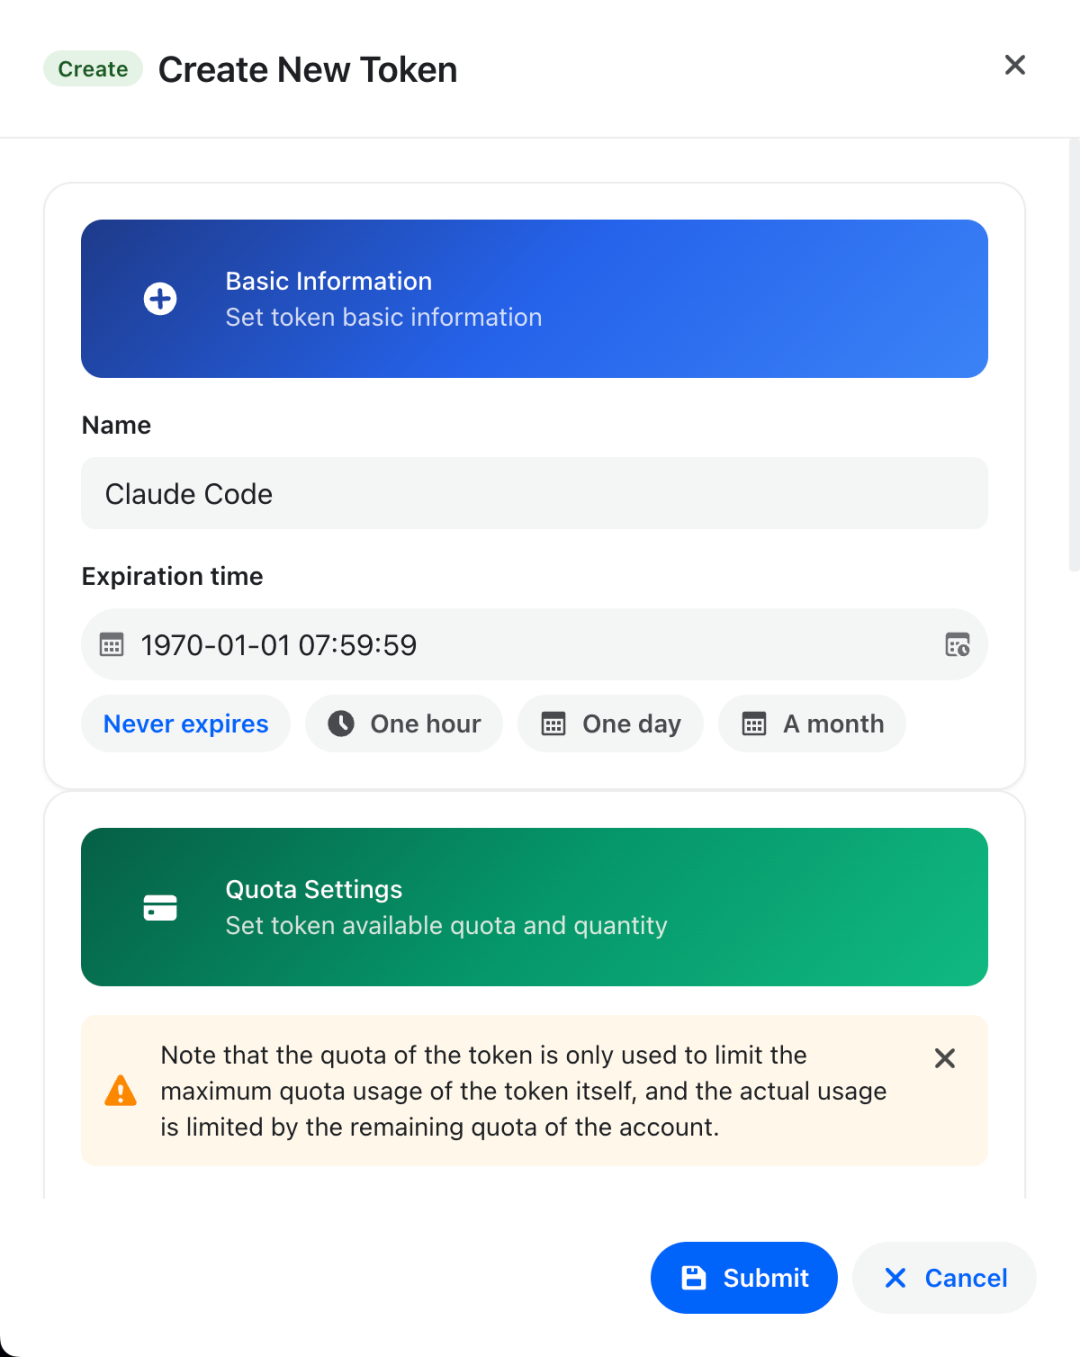Select Never expires option
This screenshot has width=1080, height=1357.
[x=186, y=724]
